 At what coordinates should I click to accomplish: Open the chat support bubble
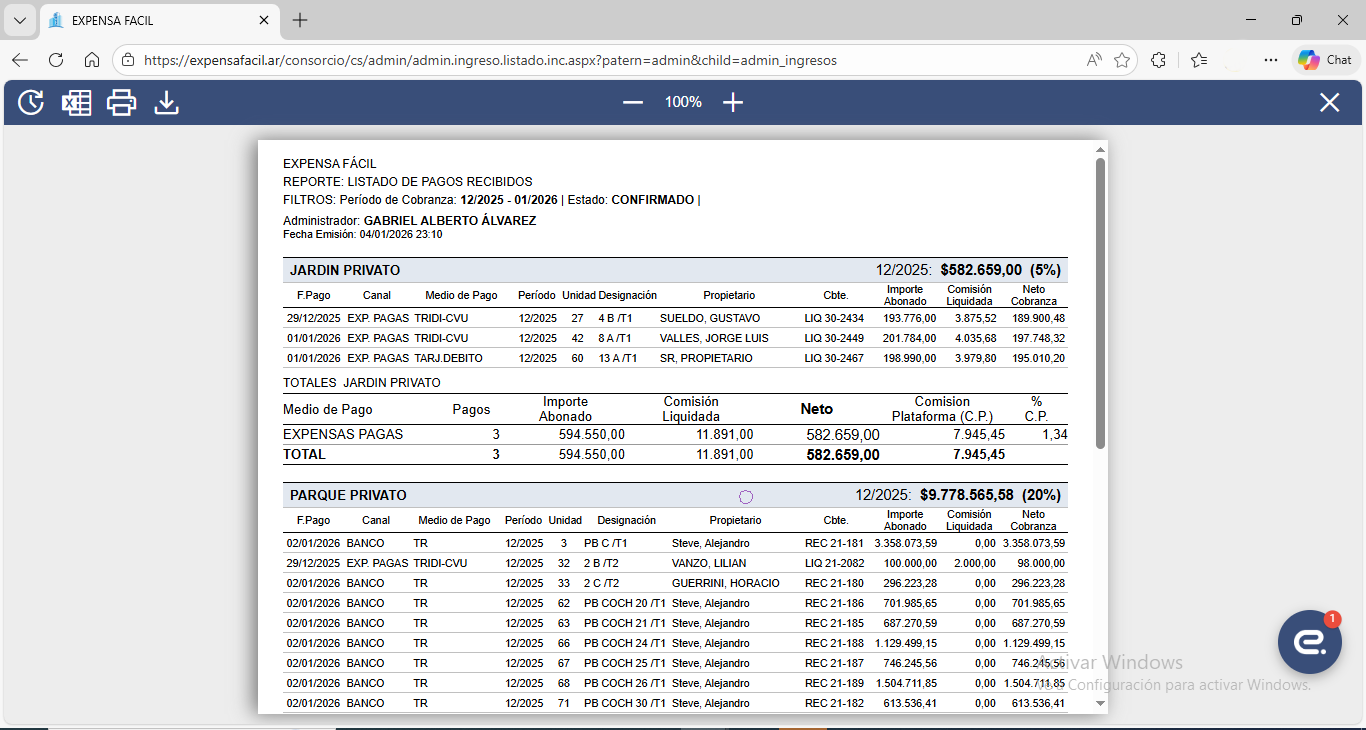(x=1309, y=642)
